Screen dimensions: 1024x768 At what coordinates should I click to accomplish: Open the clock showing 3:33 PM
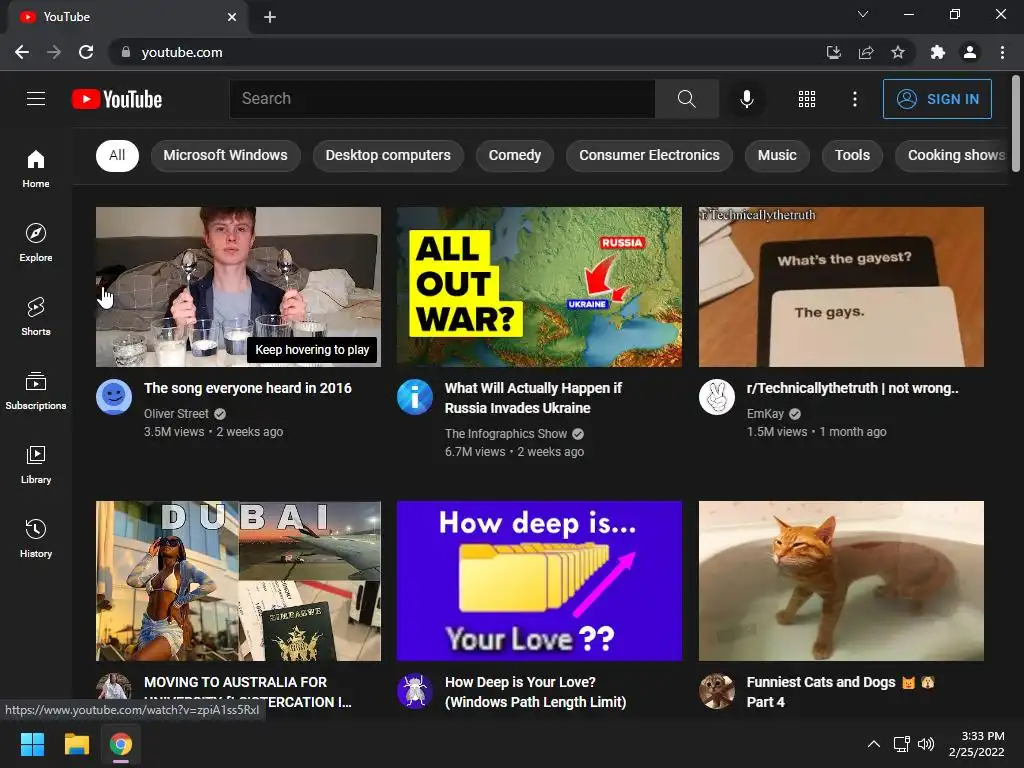tap(976, 744)
